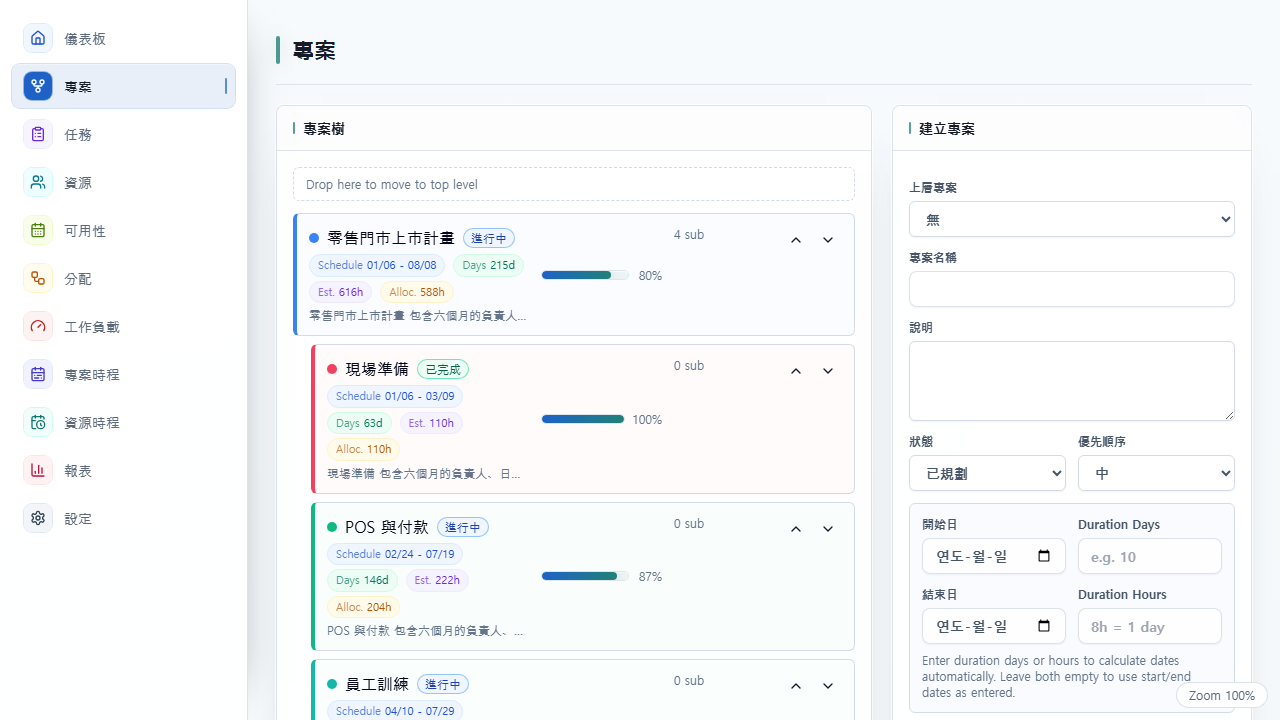The height and width of the screenshot is (720, 1280).
Task: Open the calendar picker for 結束日
Action: (1044, 626)
